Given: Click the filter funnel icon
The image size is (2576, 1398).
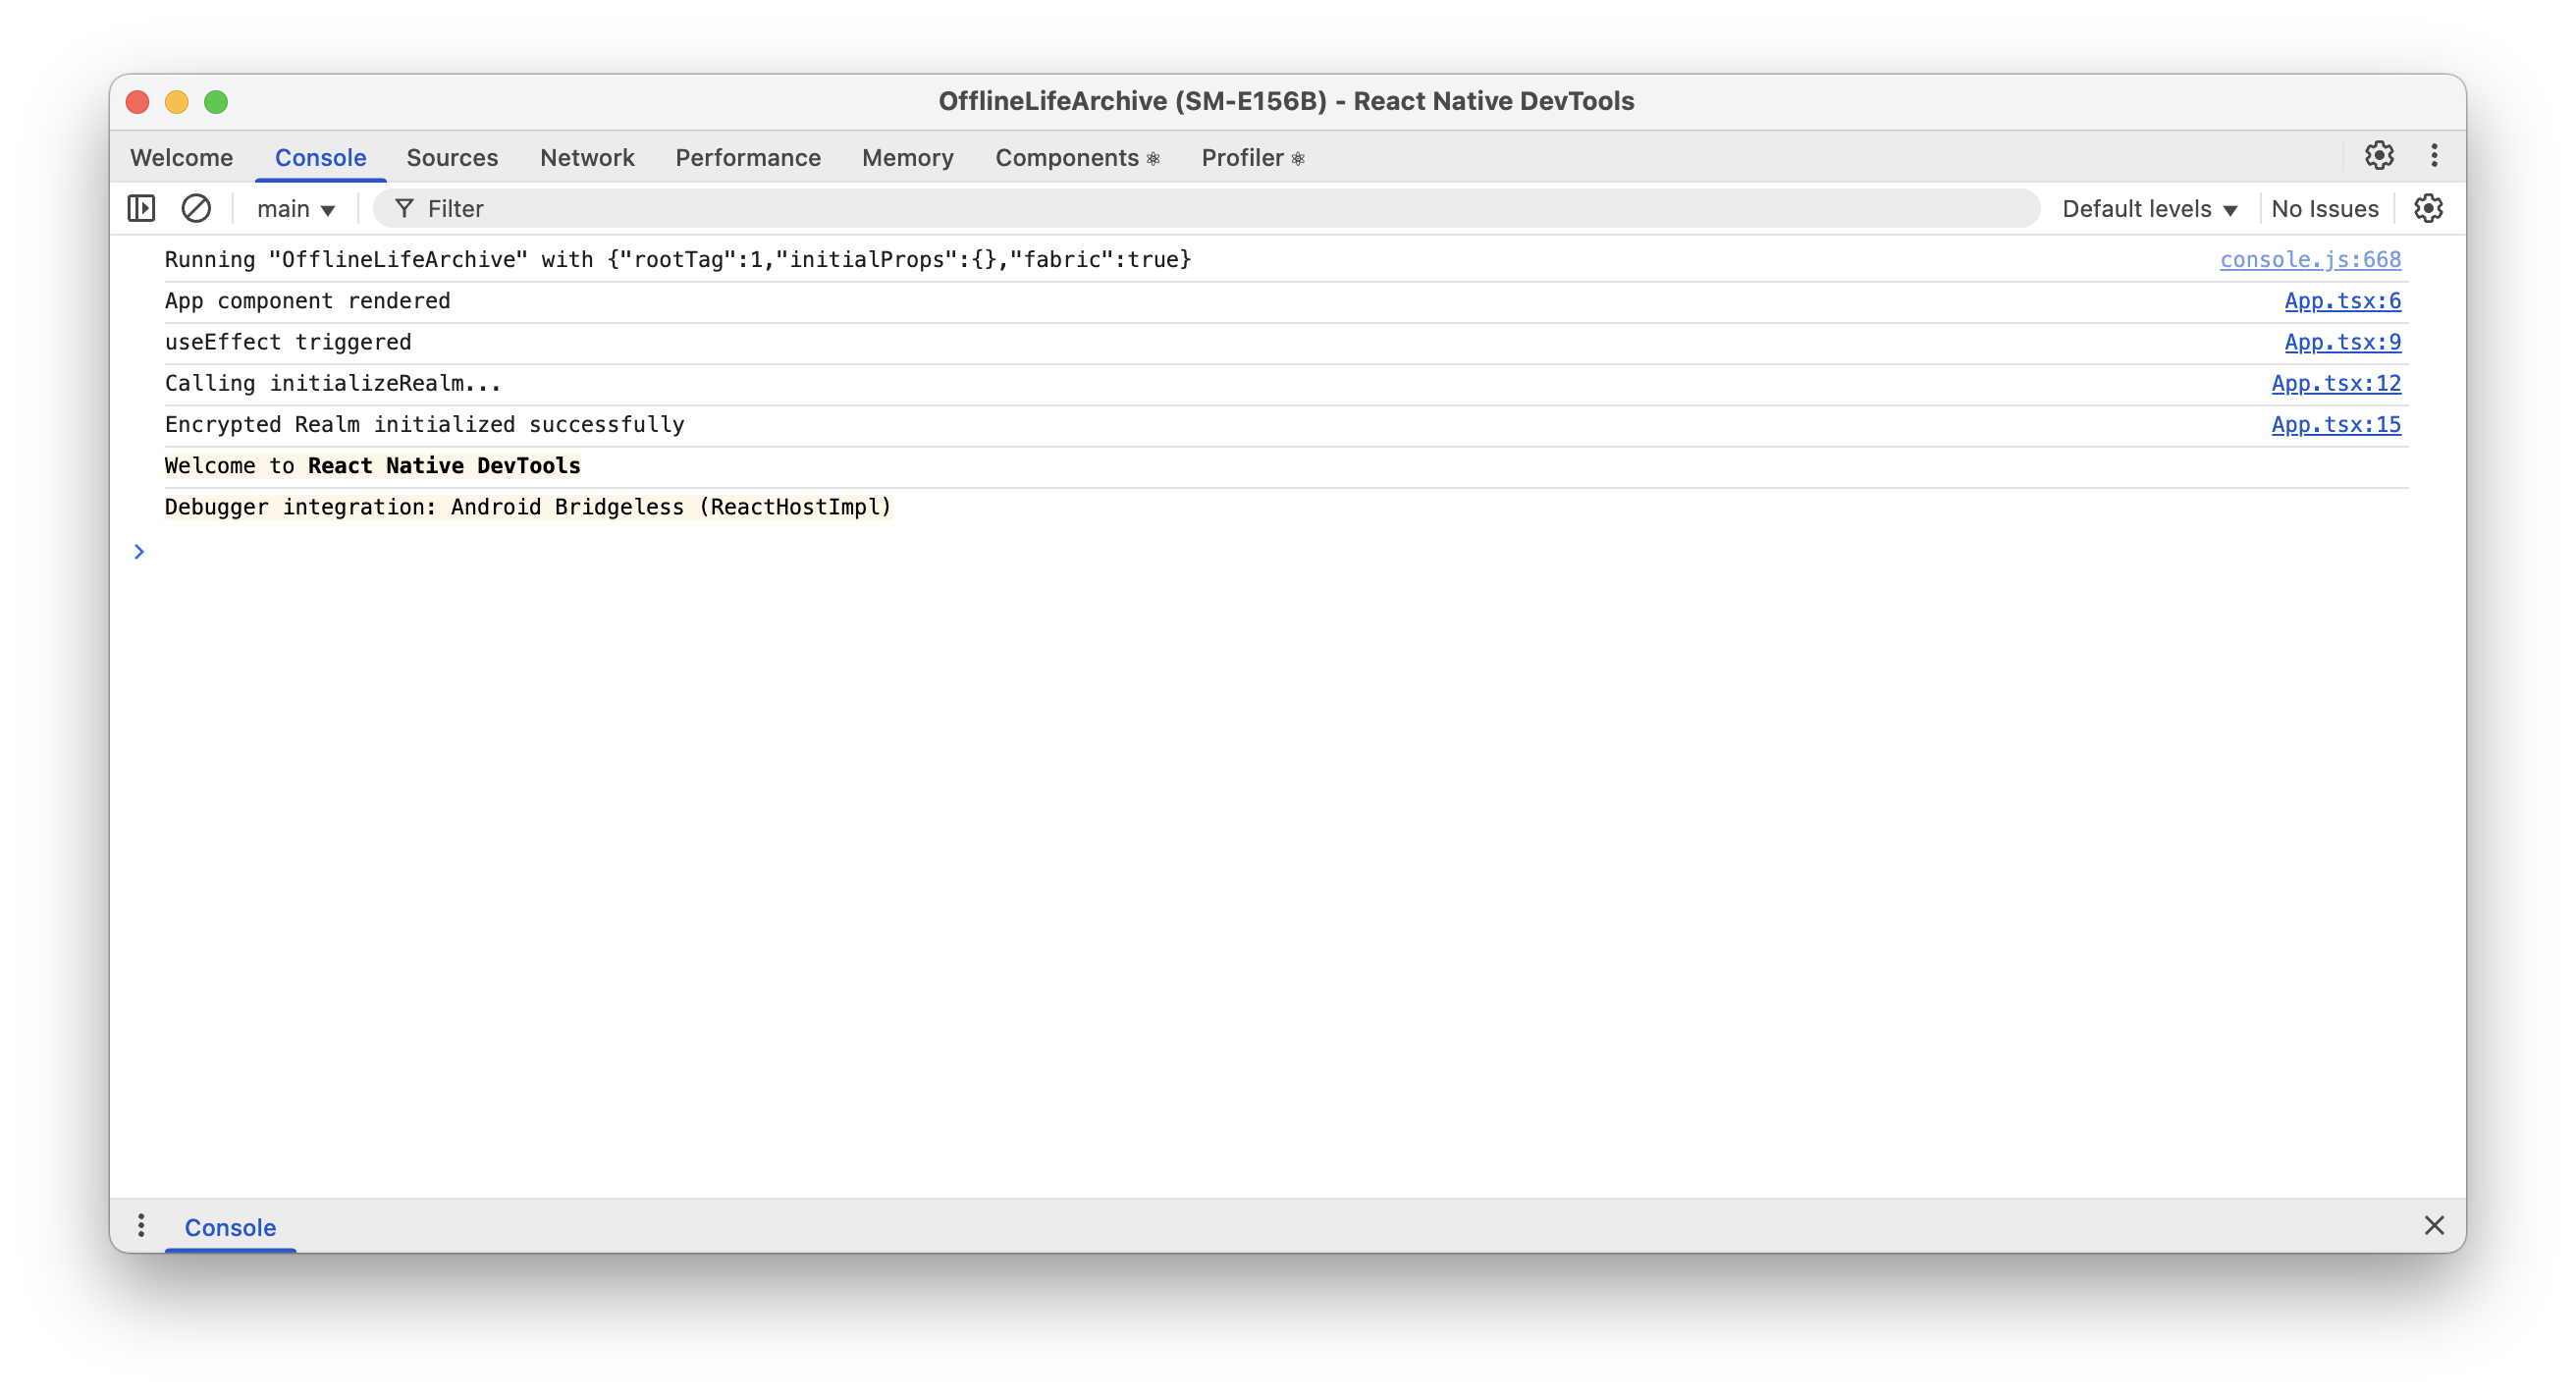Looking at the screenshot, I should point(404,208).
